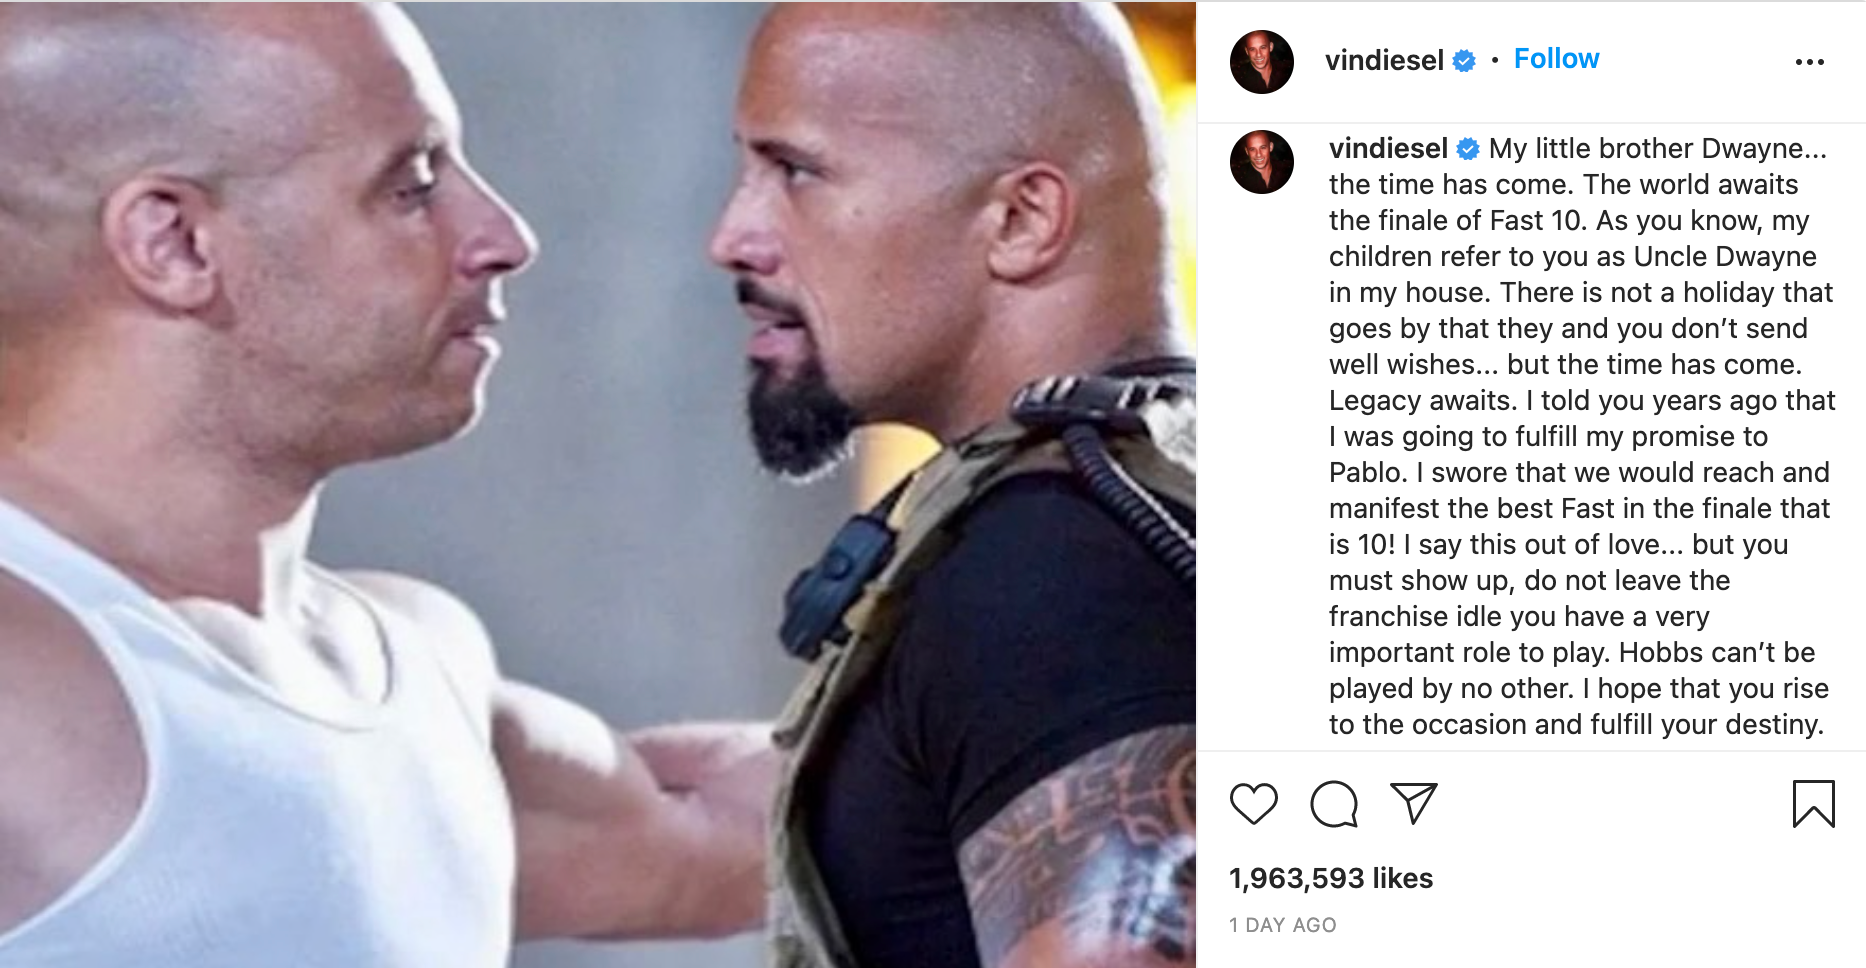Save the post with the bookmark icon
The height and width of the screenshot is (968, 1866).
click(1813, 804)
